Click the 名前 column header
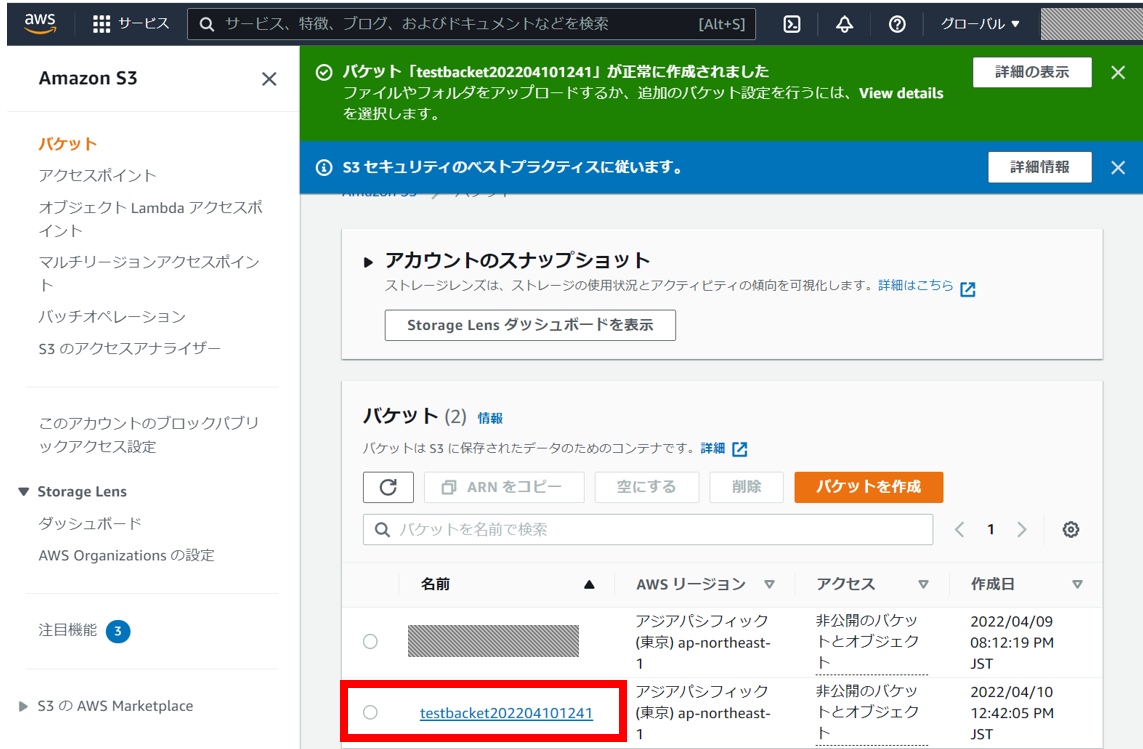The height and width of the screenshot is (749, 1143). pos(435,584)
